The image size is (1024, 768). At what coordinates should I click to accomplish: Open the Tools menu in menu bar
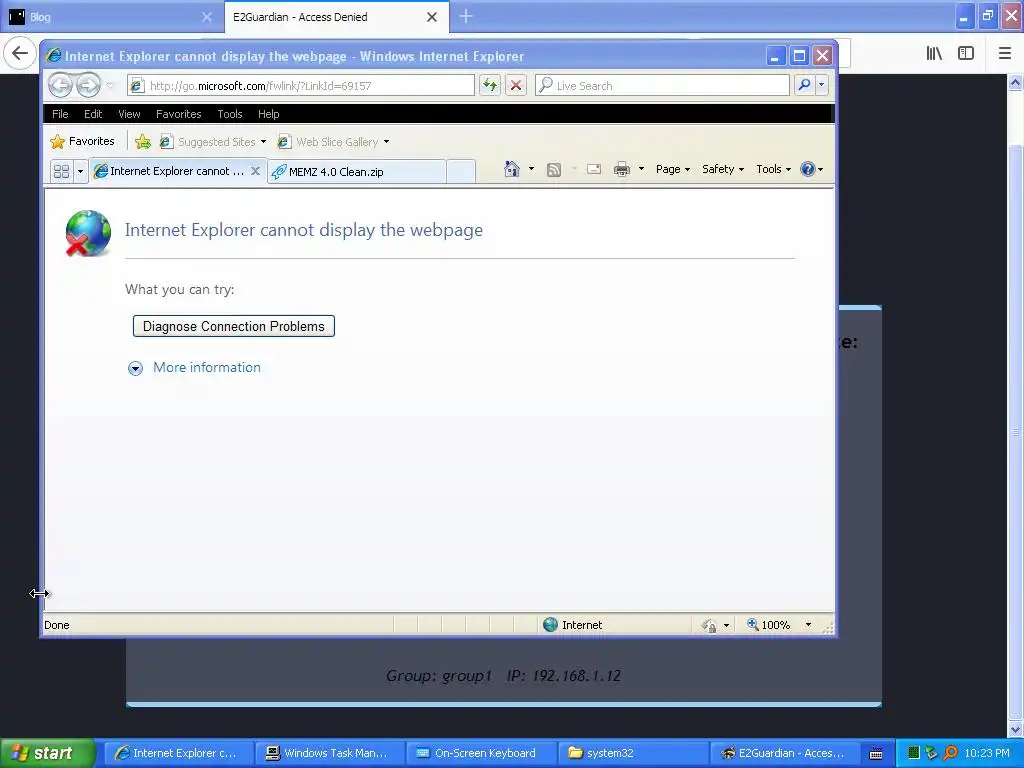[x=230, y=114]
